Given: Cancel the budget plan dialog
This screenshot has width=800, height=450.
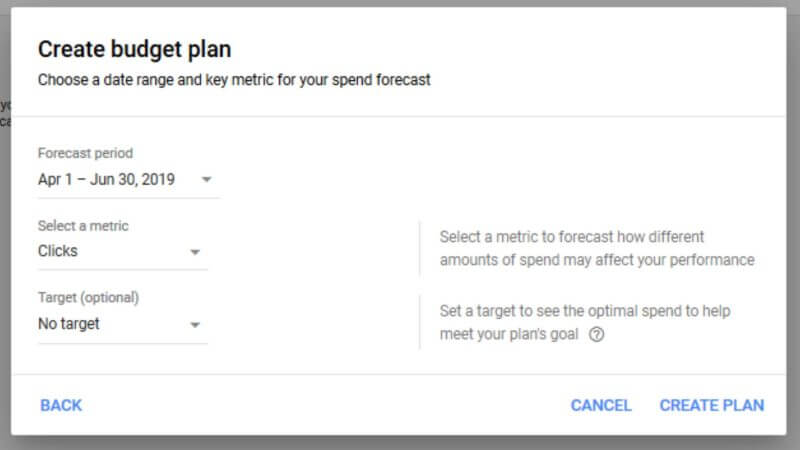Looking at the screenshot, I should [601, 405].
